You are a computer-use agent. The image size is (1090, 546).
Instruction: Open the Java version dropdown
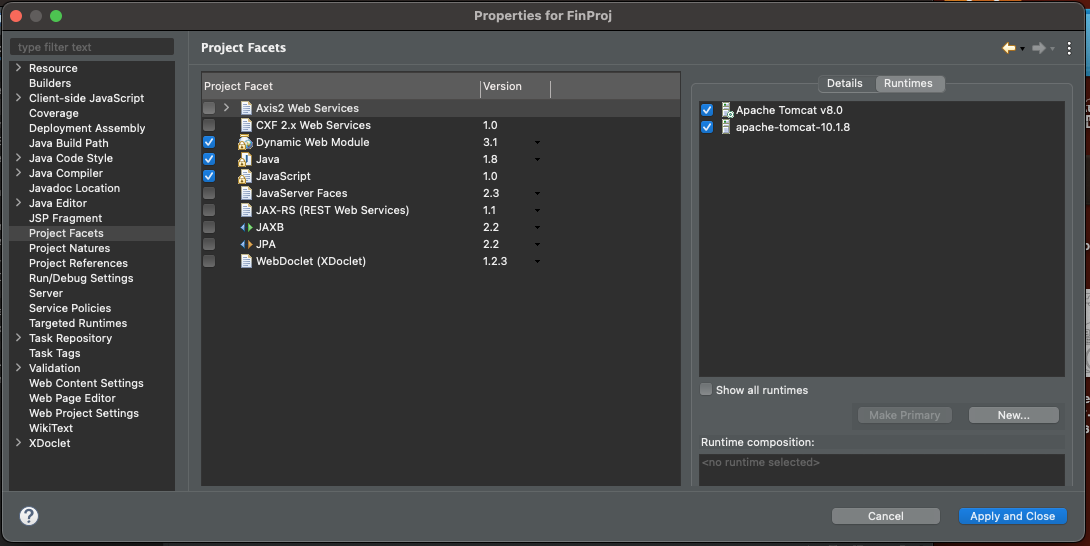click(x=537, y=160)
